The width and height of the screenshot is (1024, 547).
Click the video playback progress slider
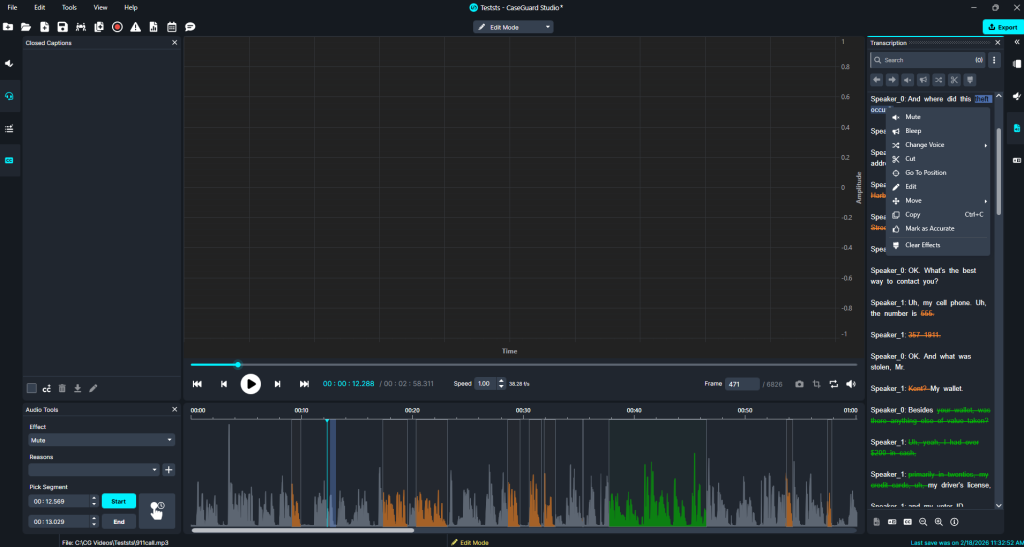(x=523, y=365)
